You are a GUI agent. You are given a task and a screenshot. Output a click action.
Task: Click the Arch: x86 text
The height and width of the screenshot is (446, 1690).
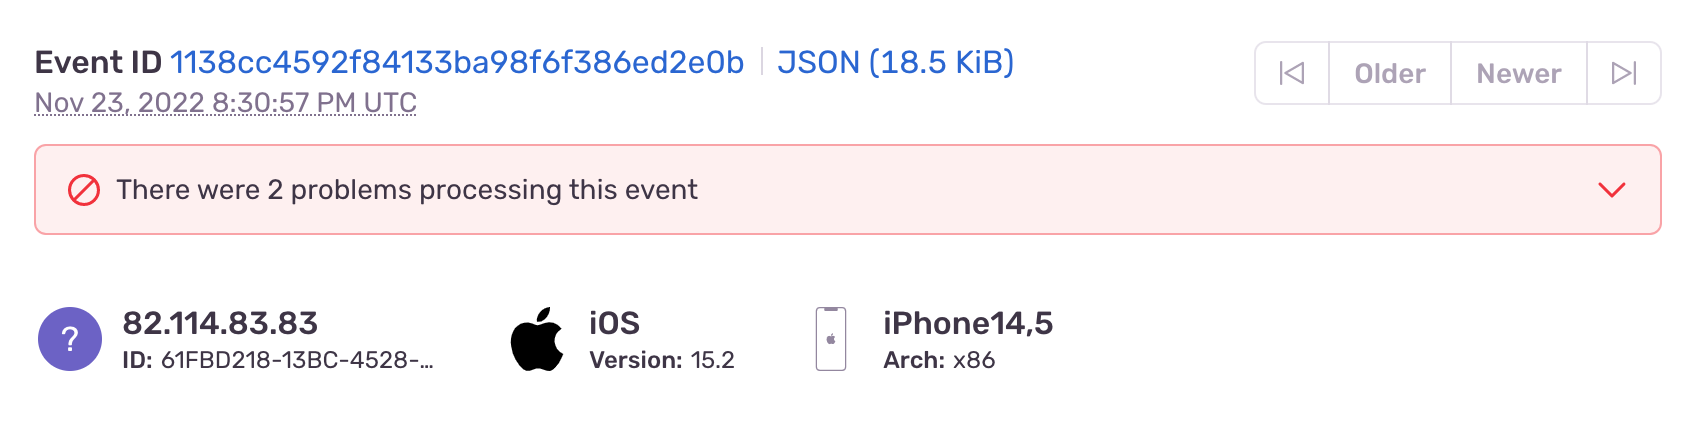coord(939,360)
